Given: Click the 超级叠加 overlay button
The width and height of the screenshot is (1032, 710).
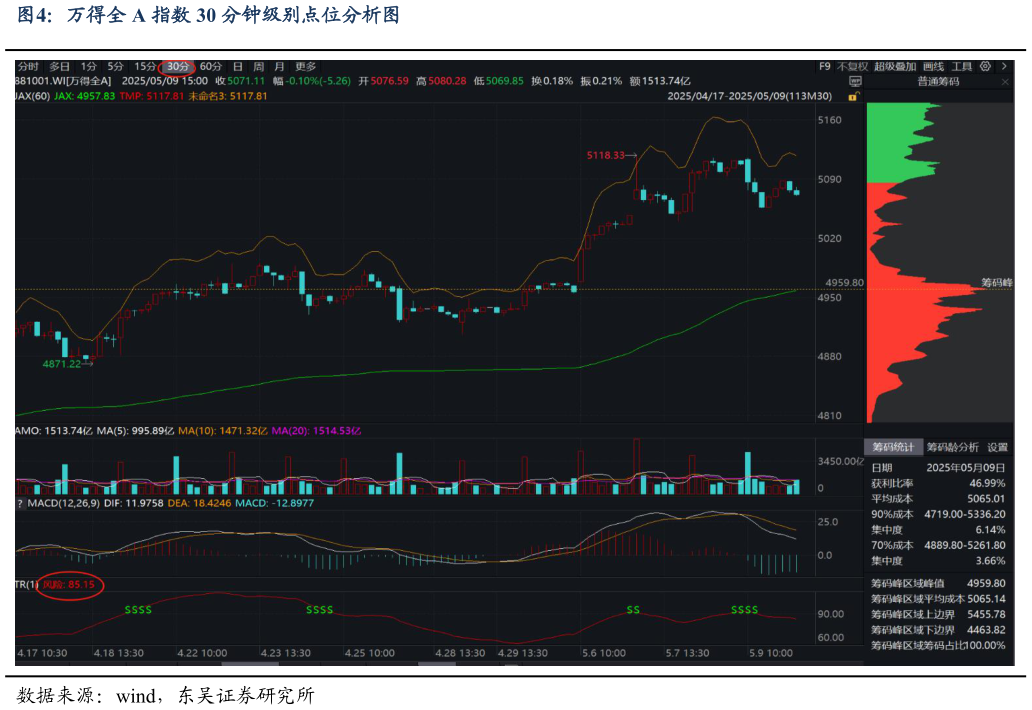Looking at the screenshot, I should pyautogui.click(x=894, y=66).
